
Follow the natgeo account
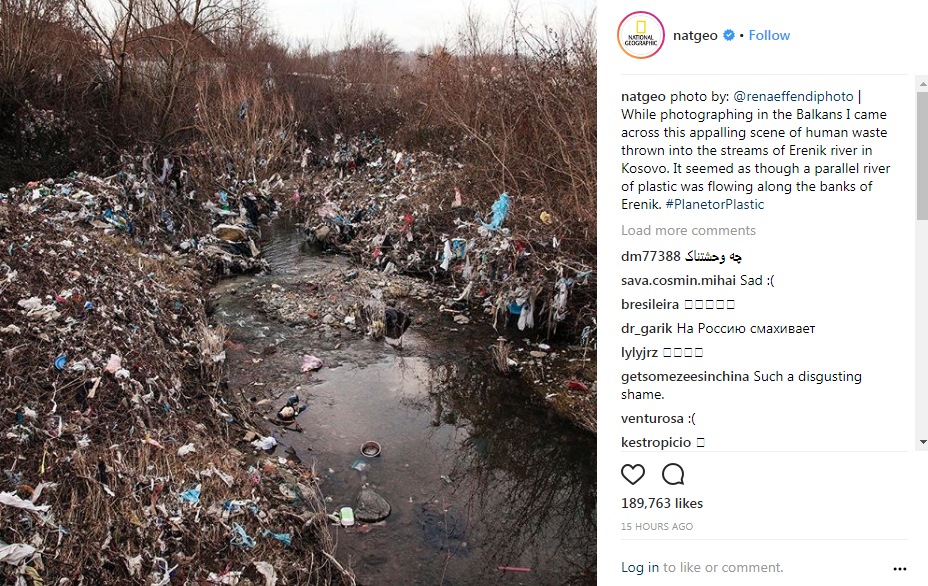click(x=769, y=36)
